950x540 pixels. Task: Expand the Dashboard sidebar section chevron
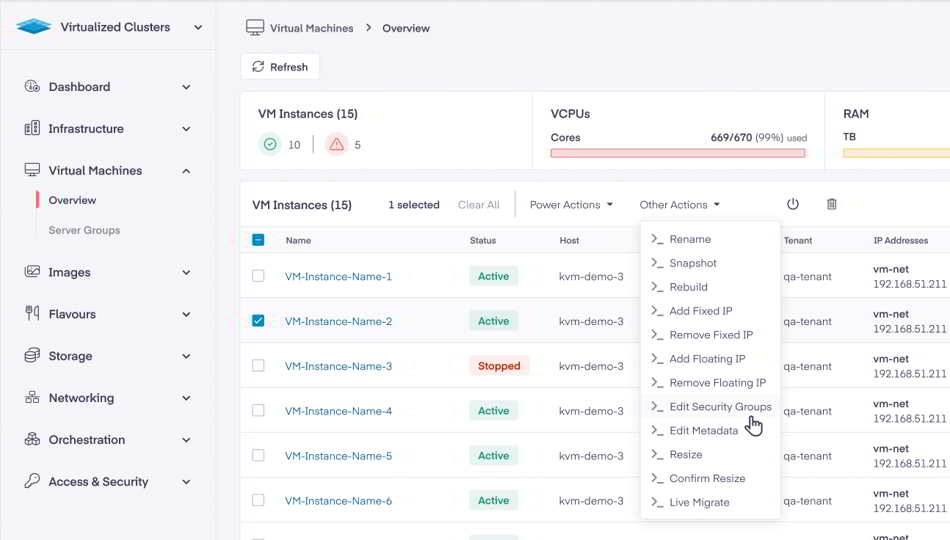pyautogui.click(x=186, y=87)
